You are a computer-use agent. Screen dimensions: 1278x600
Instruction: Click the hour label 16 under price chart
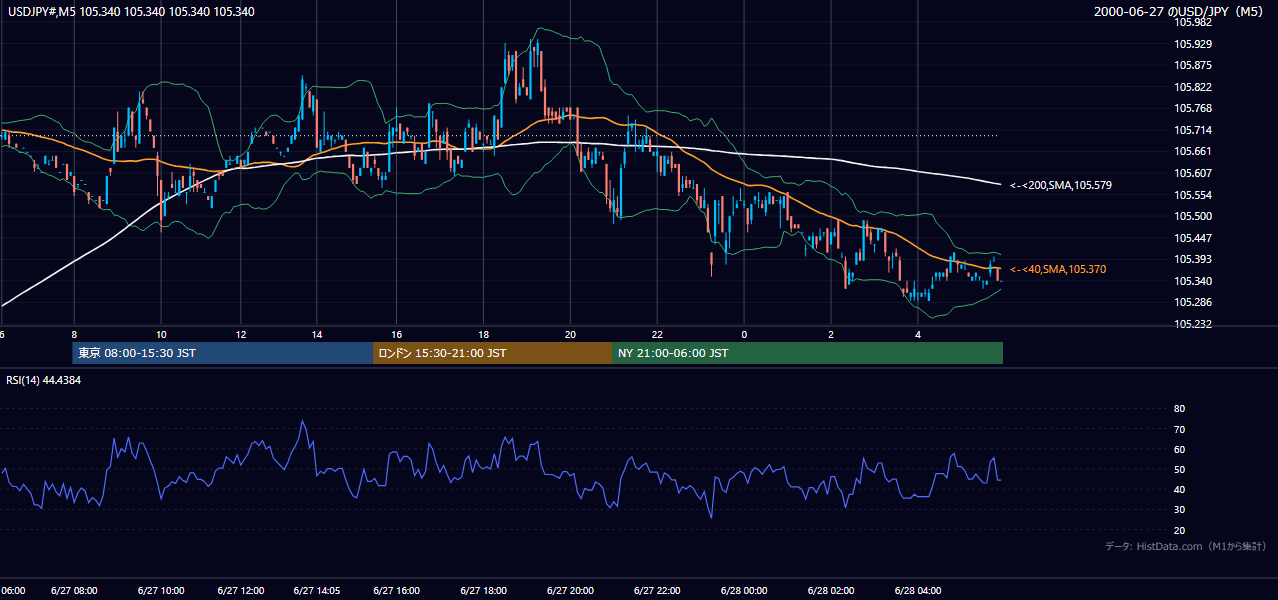(396, 334)
